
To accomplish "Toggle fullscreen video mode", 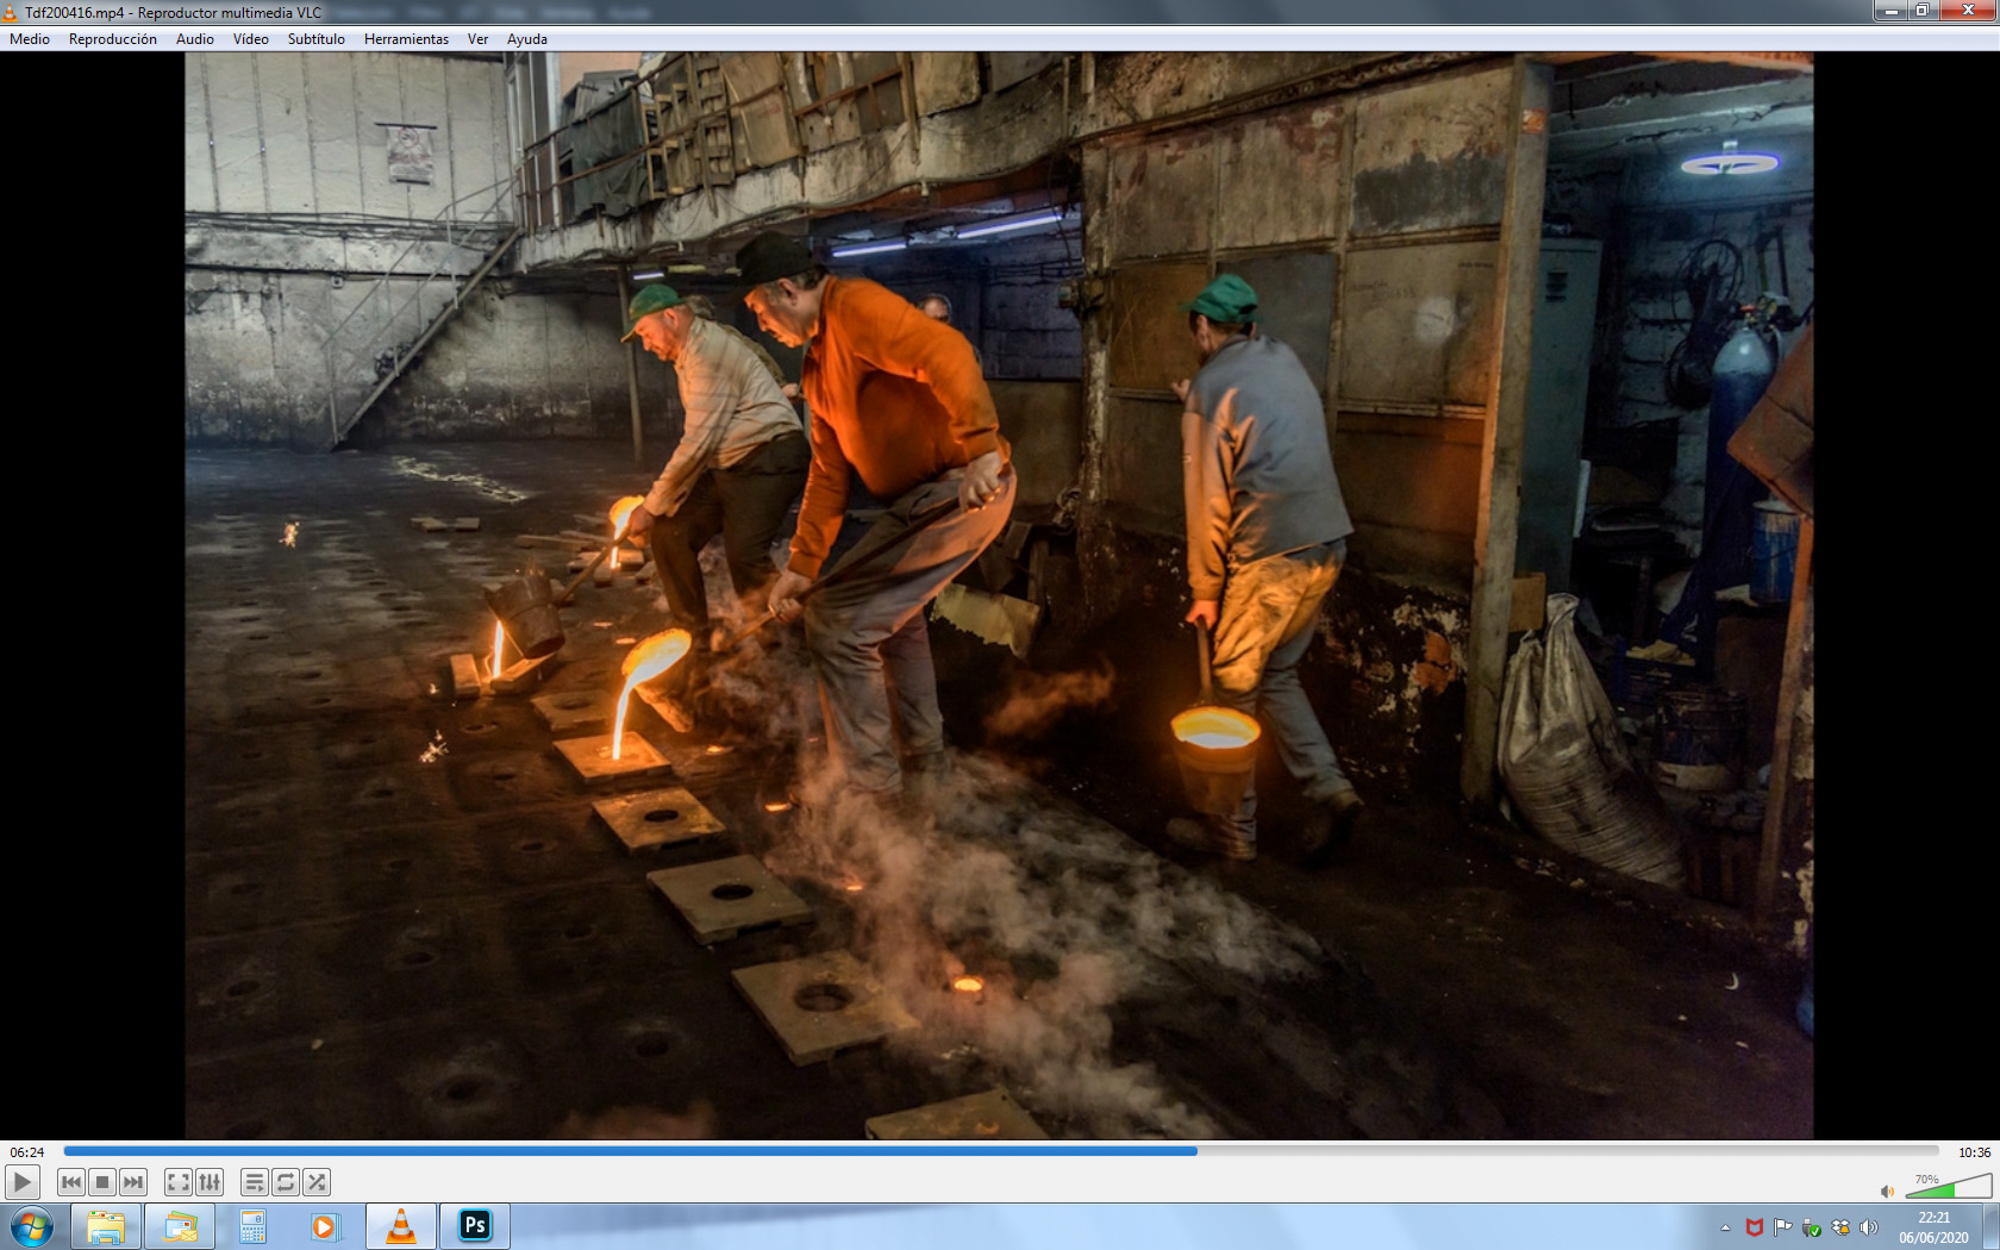I will [x=178, y=1183].
